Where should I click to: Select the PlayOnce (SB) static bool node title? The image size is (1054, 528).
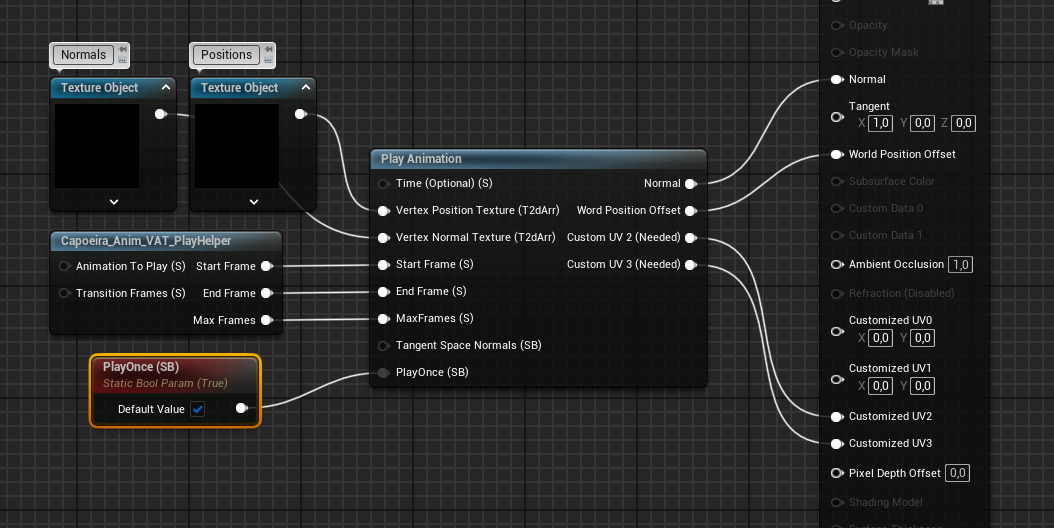[x=140, y=367]
